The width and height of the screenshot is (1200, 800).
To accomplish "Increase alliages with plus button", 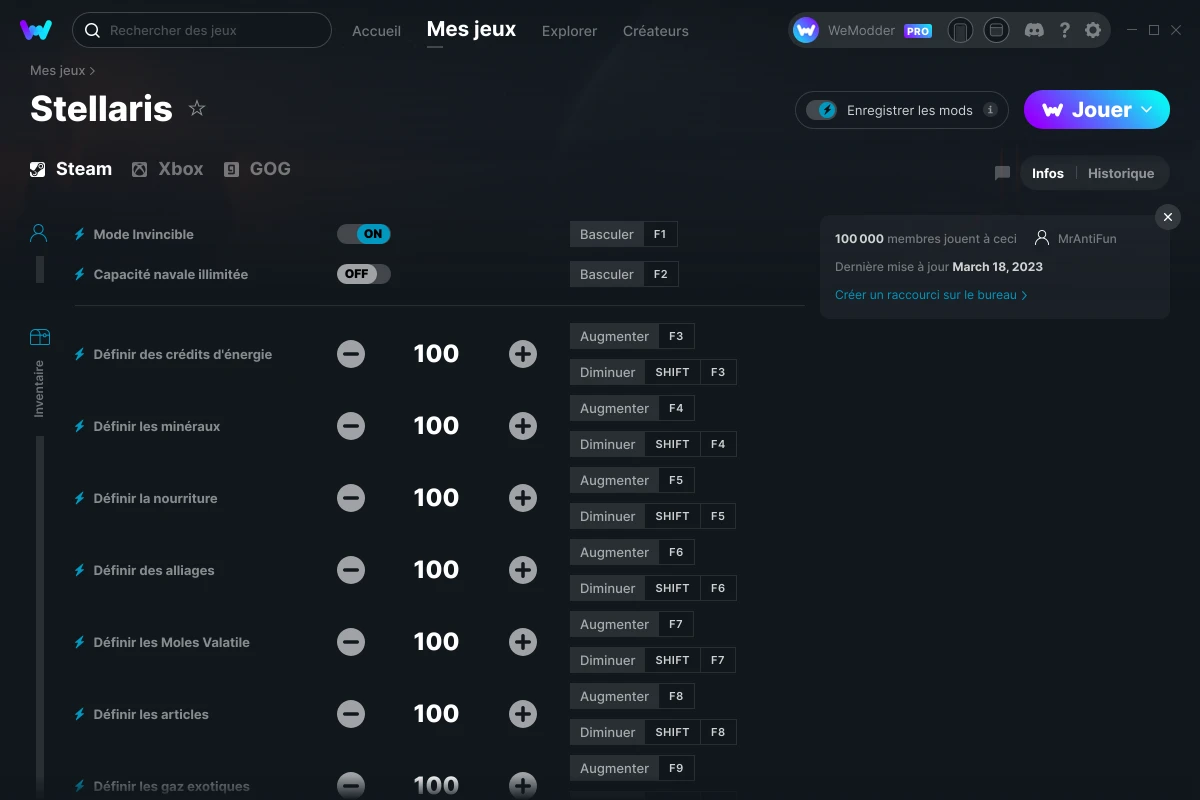I will point(523,570).
